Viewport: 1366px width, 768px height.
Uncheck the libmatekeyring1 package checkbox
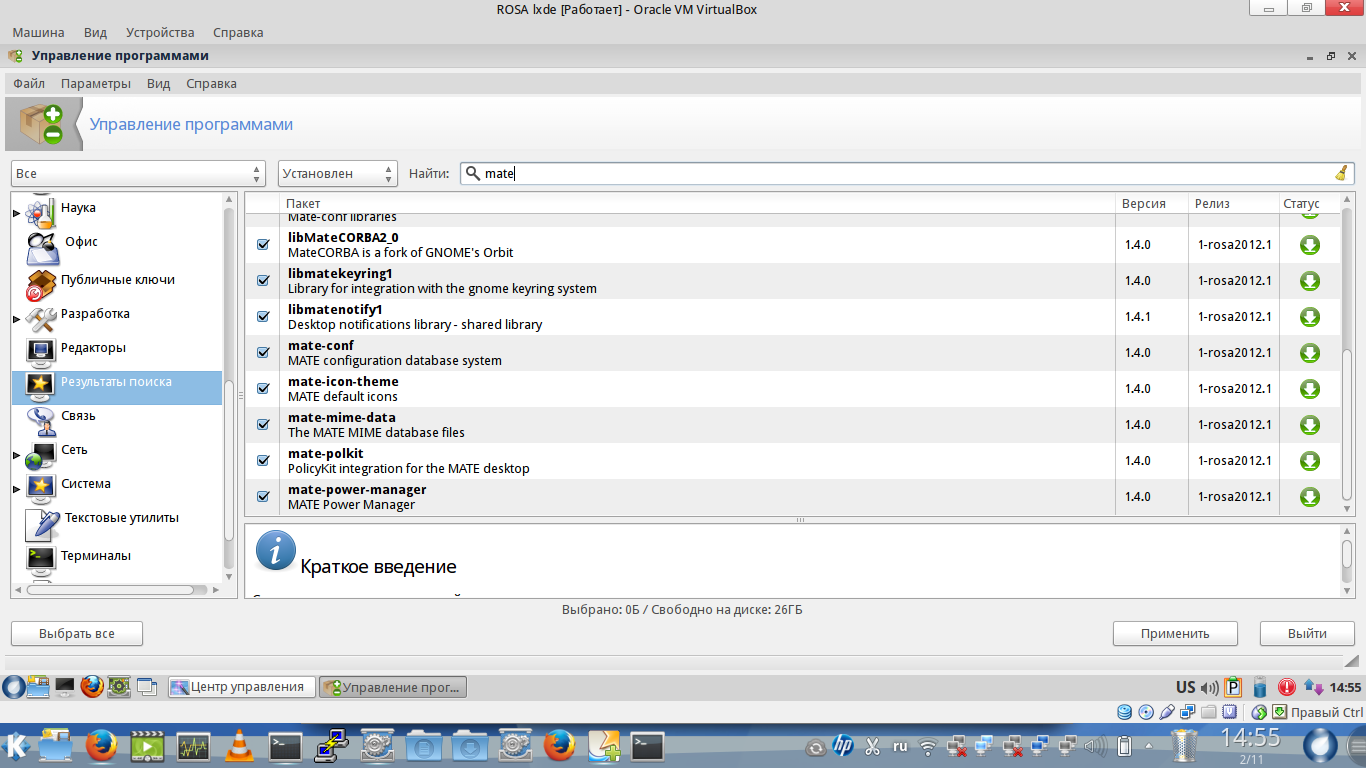(264, 281)
